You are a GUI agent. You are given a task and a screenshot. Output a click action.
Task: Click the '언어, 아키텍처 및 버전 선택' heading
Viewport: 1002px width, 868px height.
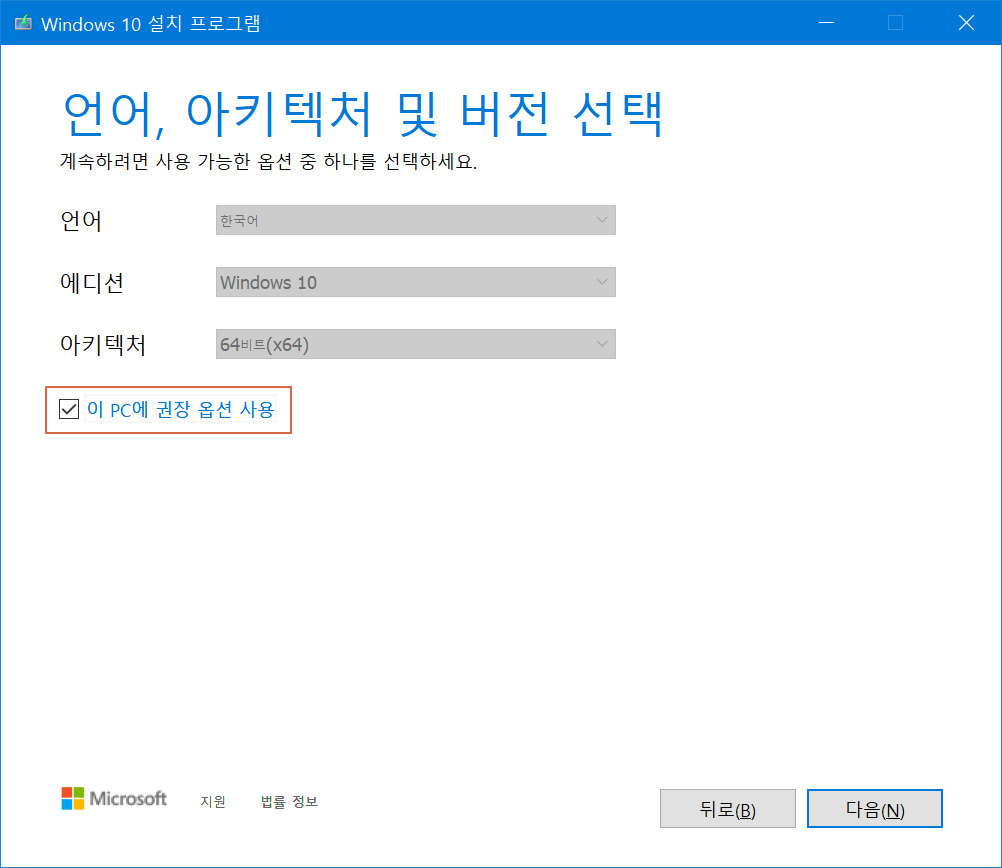[x=362, y=114]
